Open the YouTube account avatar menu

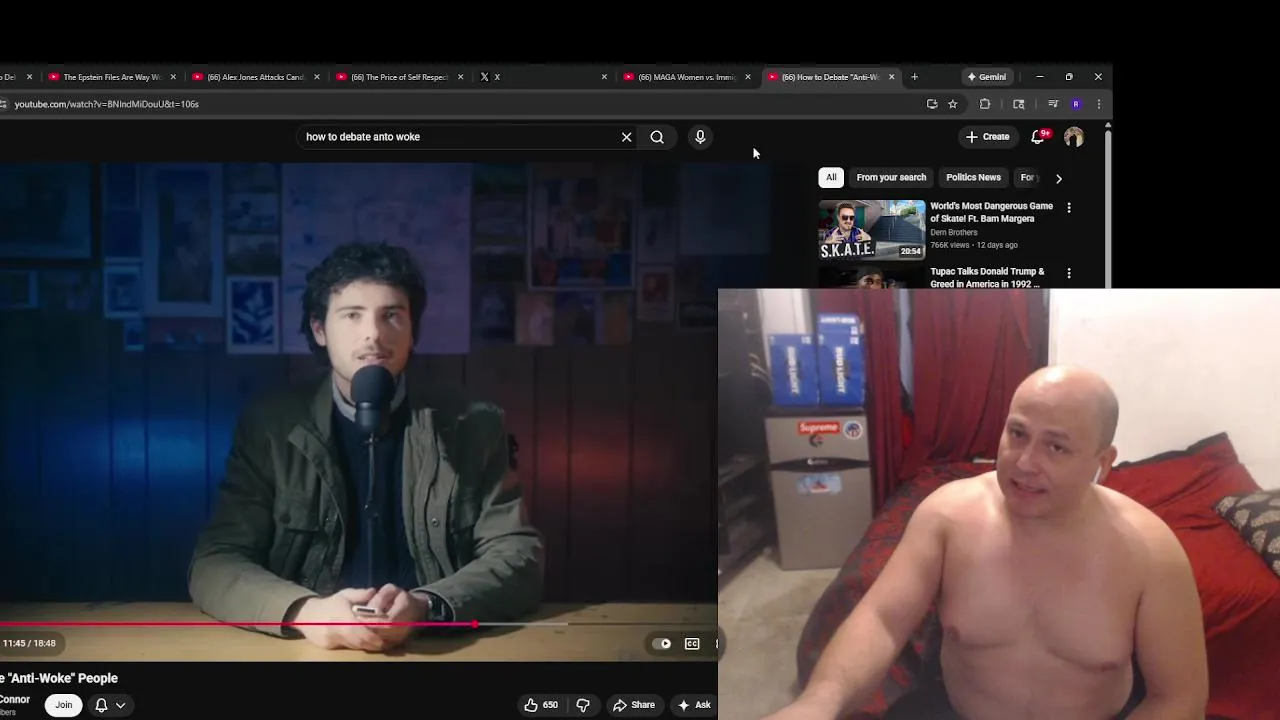coord(1074,137)
